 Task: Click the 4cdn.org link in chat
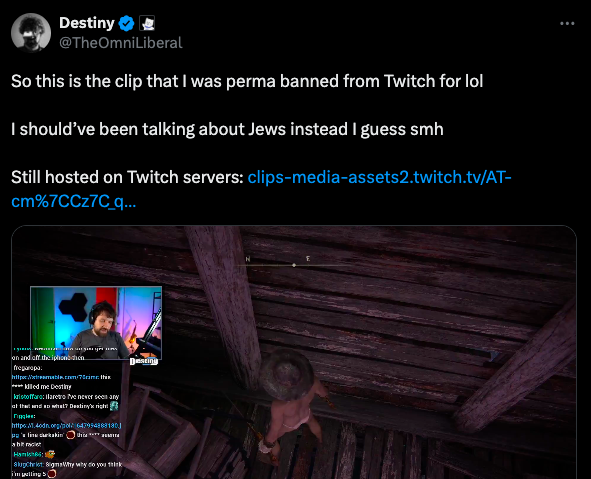(x=66, y=425)
